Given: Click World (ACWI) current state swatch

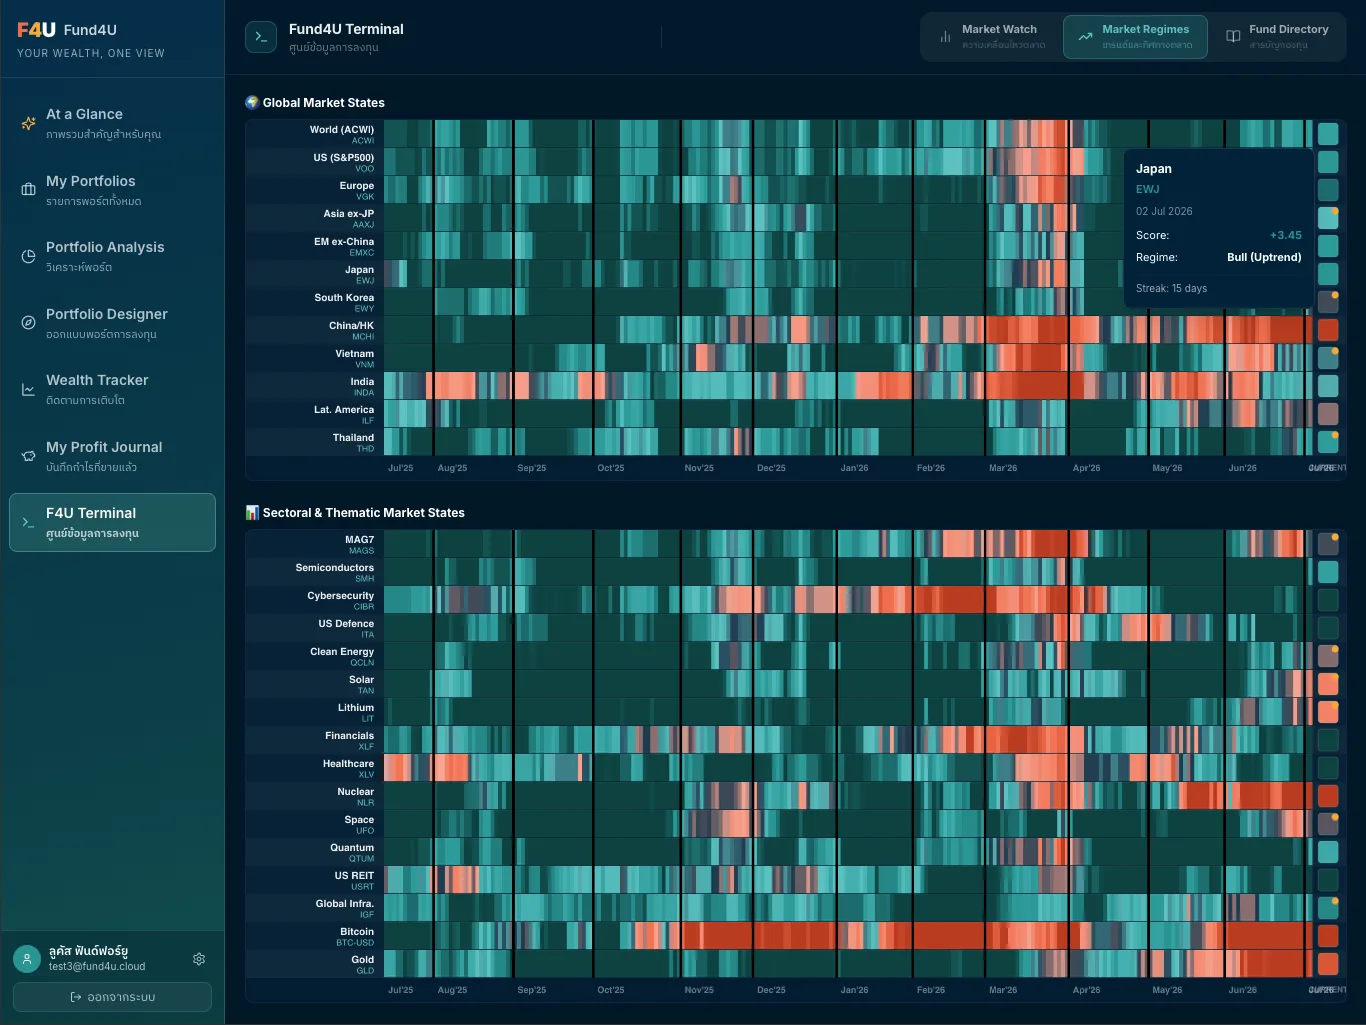Looking at the screenshot, I should (1328, 134).
